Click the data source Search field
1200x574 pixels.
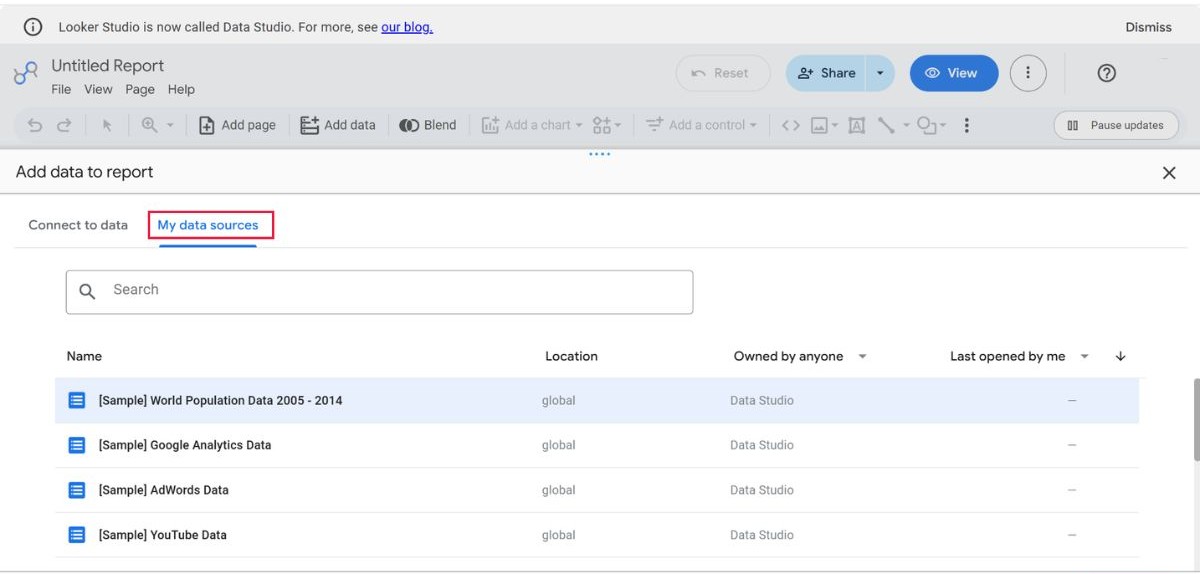380,292
